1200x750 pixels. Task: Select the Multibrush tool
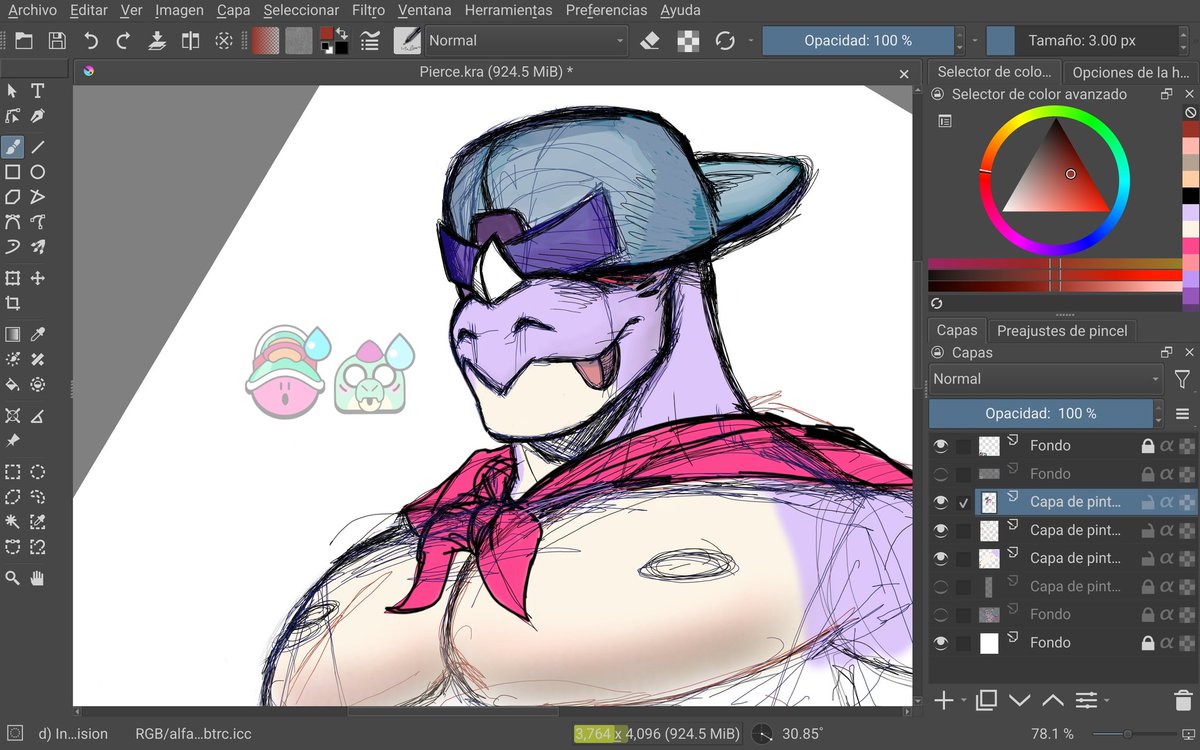[37, 247]
